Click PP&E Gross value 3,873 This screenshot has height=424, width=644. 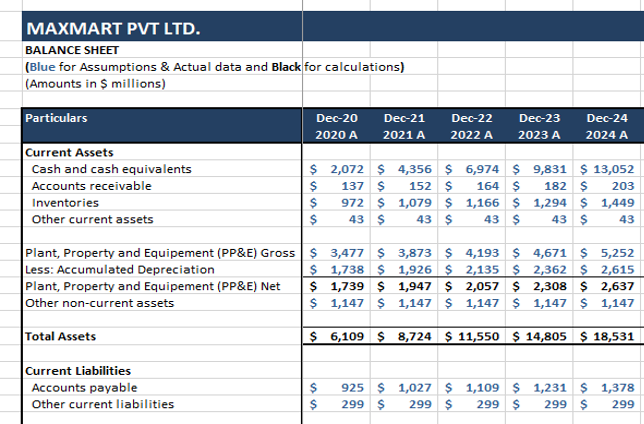[415, 253]
